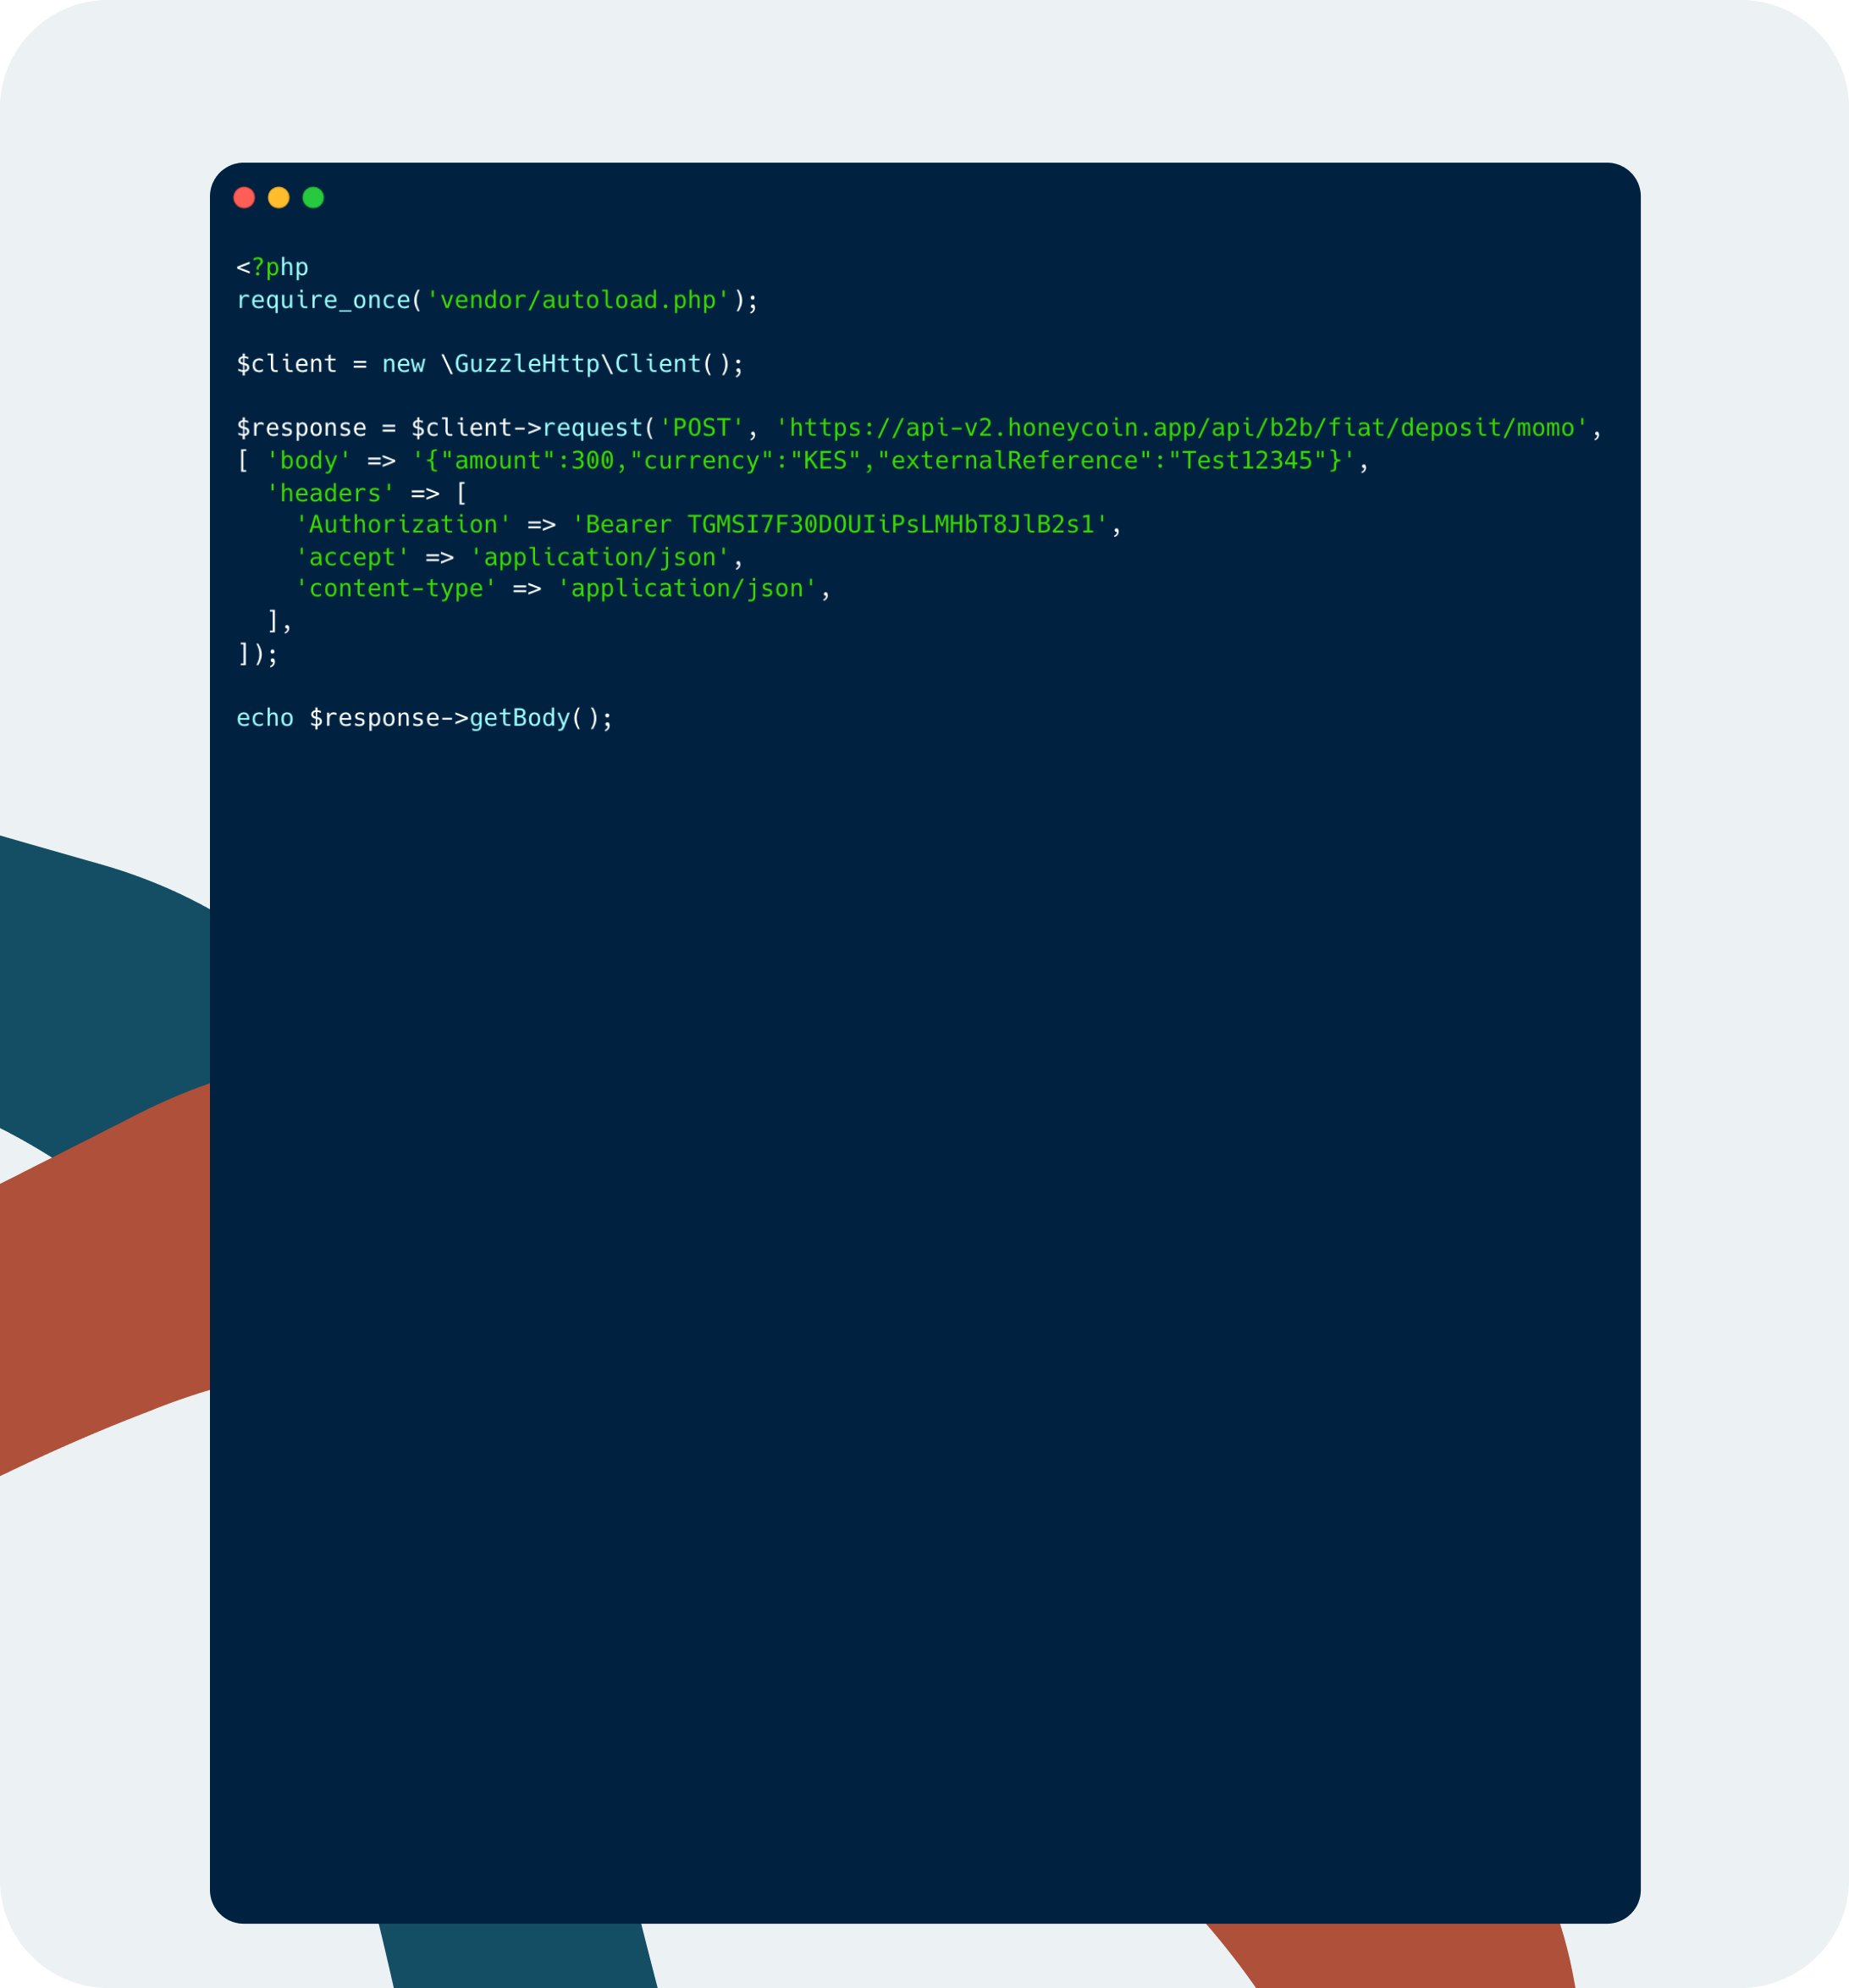
Task: Click 'getBody' method call
Action: point(519,719)
